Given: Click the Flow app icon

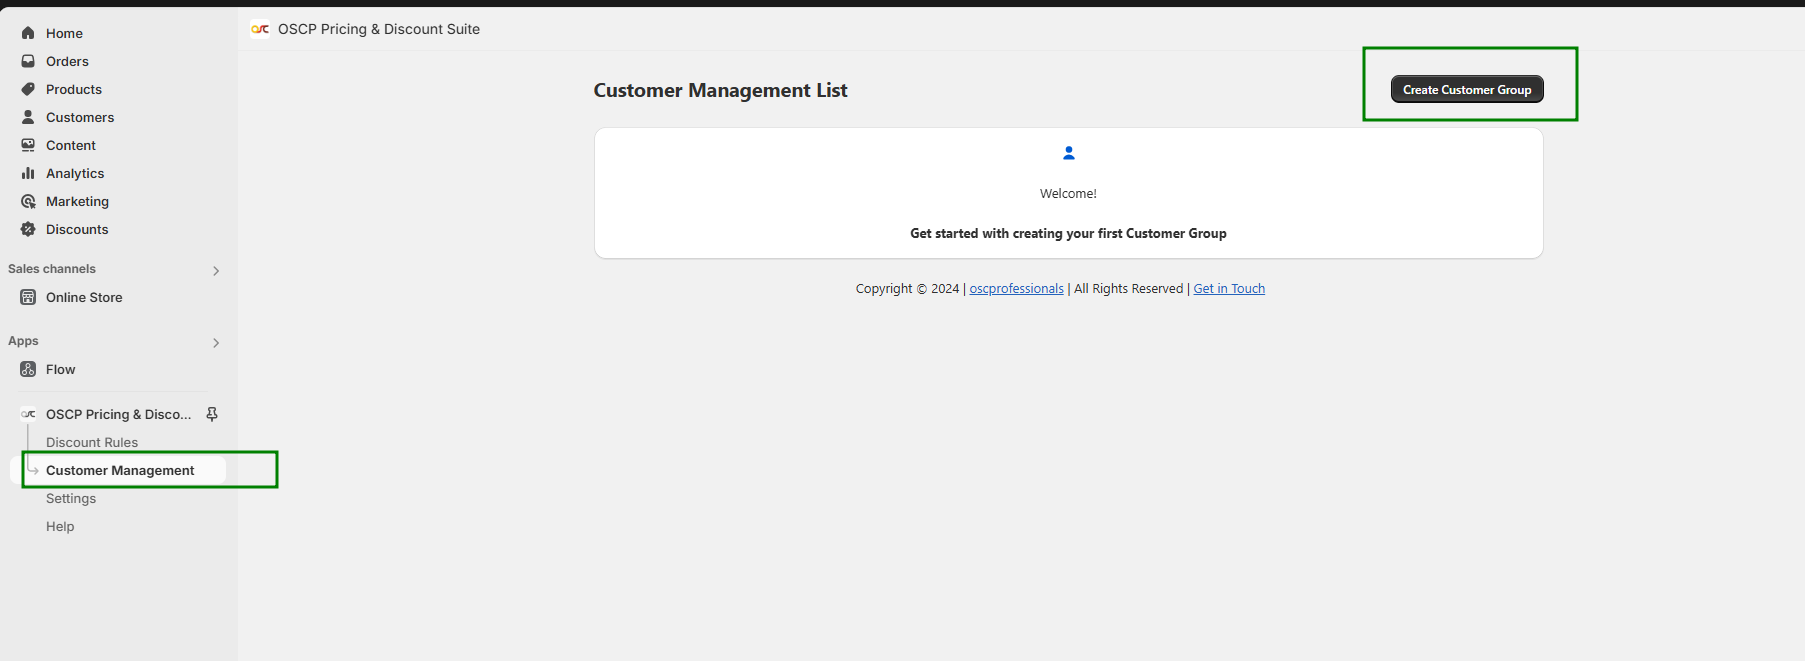Looking at the screenshot, I should (x=28, y=369).
